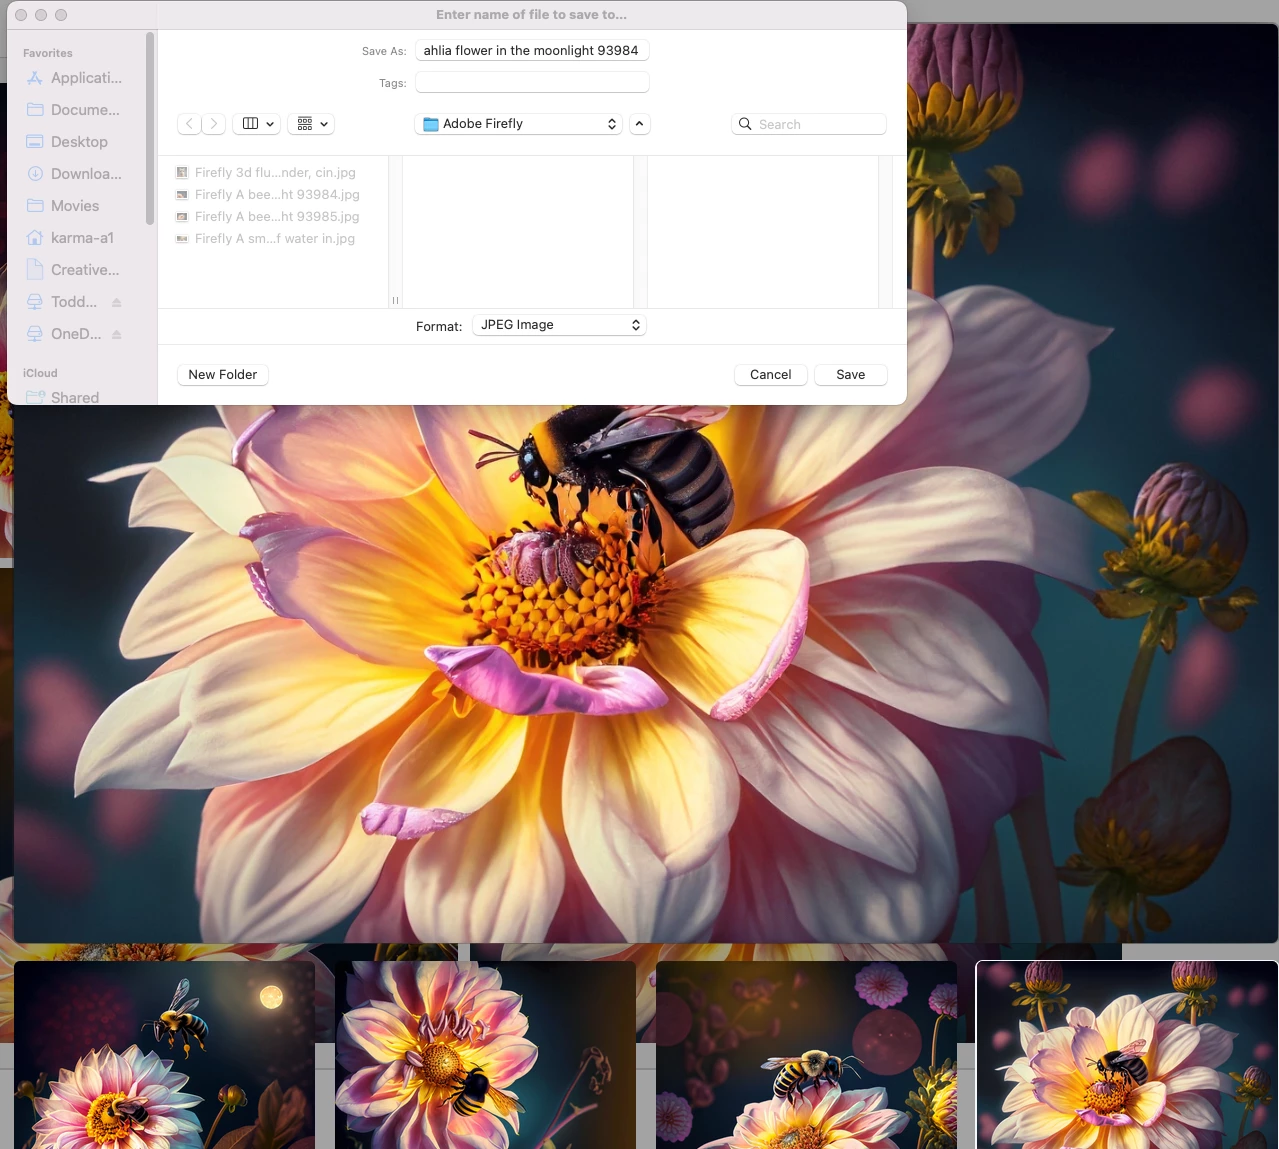Eject the Todd drive

tap(117, 302)
